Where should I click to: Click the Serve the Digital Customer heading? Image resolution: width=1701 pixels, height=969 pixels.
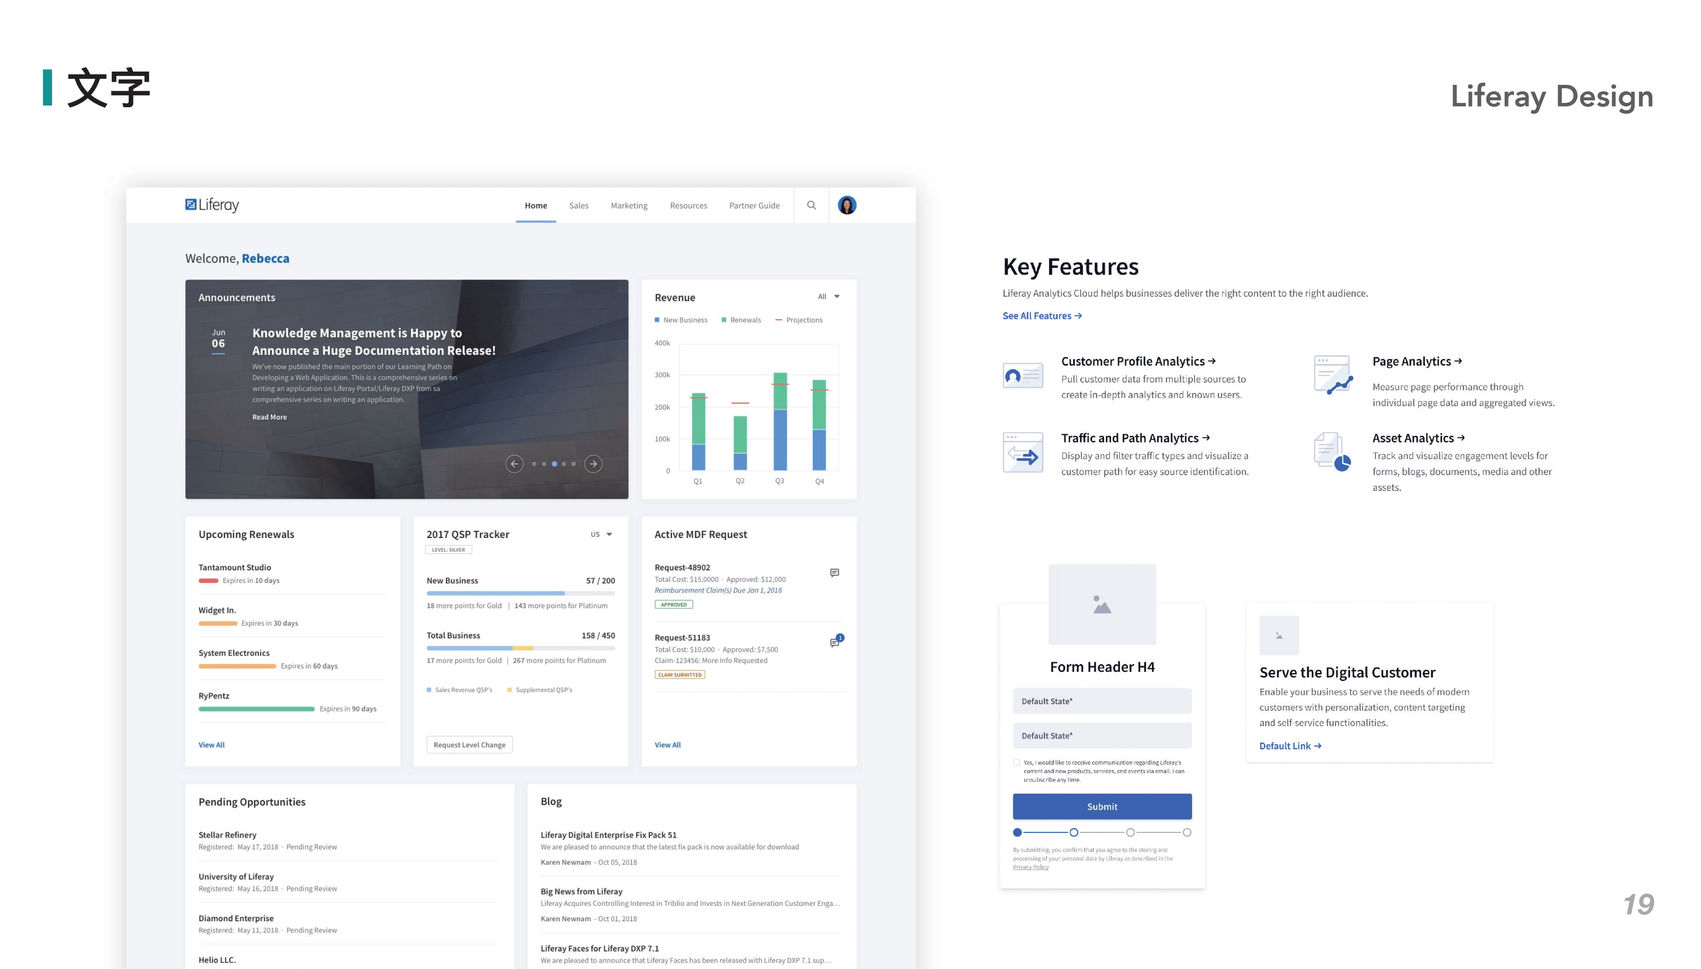pyautogui.click(x=1347, y=673)
